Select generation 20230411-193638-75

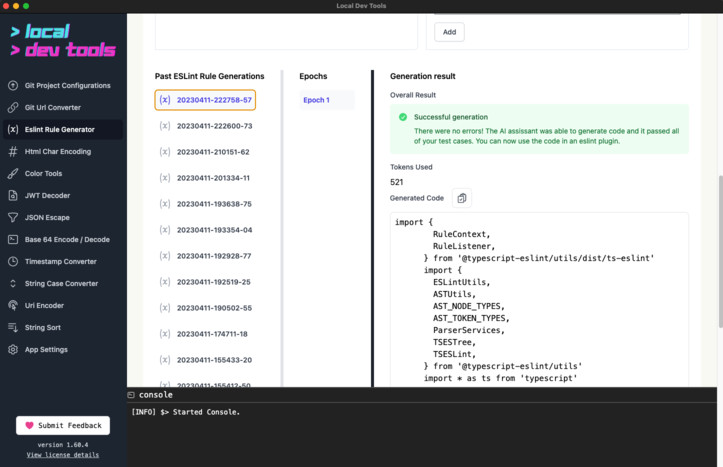(x=205, y=204)
